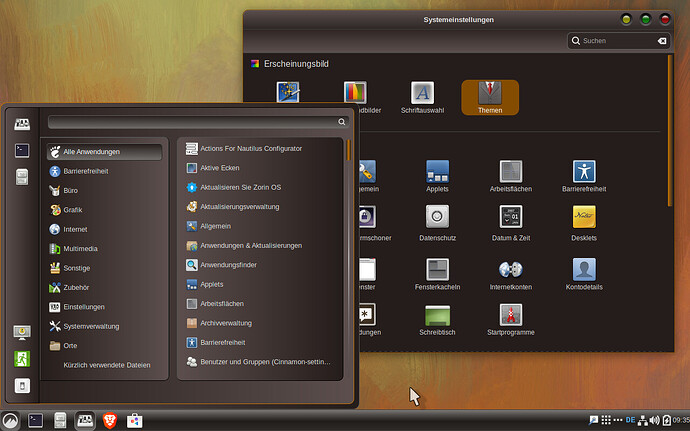The image size is (690, 431).
Task: Click the logout icon in menu sidebar
Action: pos(22,358)
